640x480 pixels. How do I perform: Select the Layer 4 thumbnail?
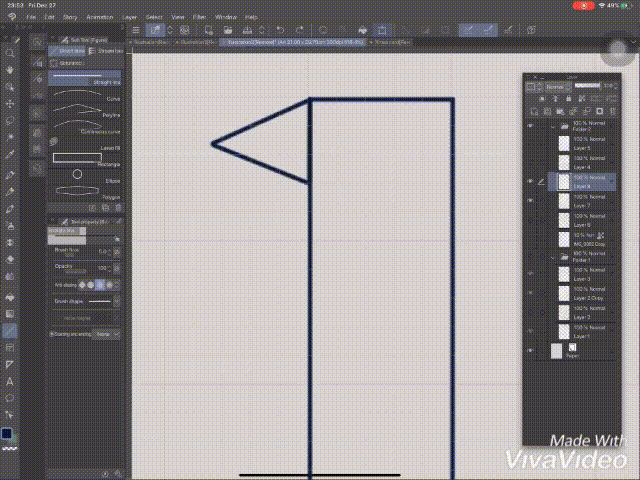tap(564, 162)
